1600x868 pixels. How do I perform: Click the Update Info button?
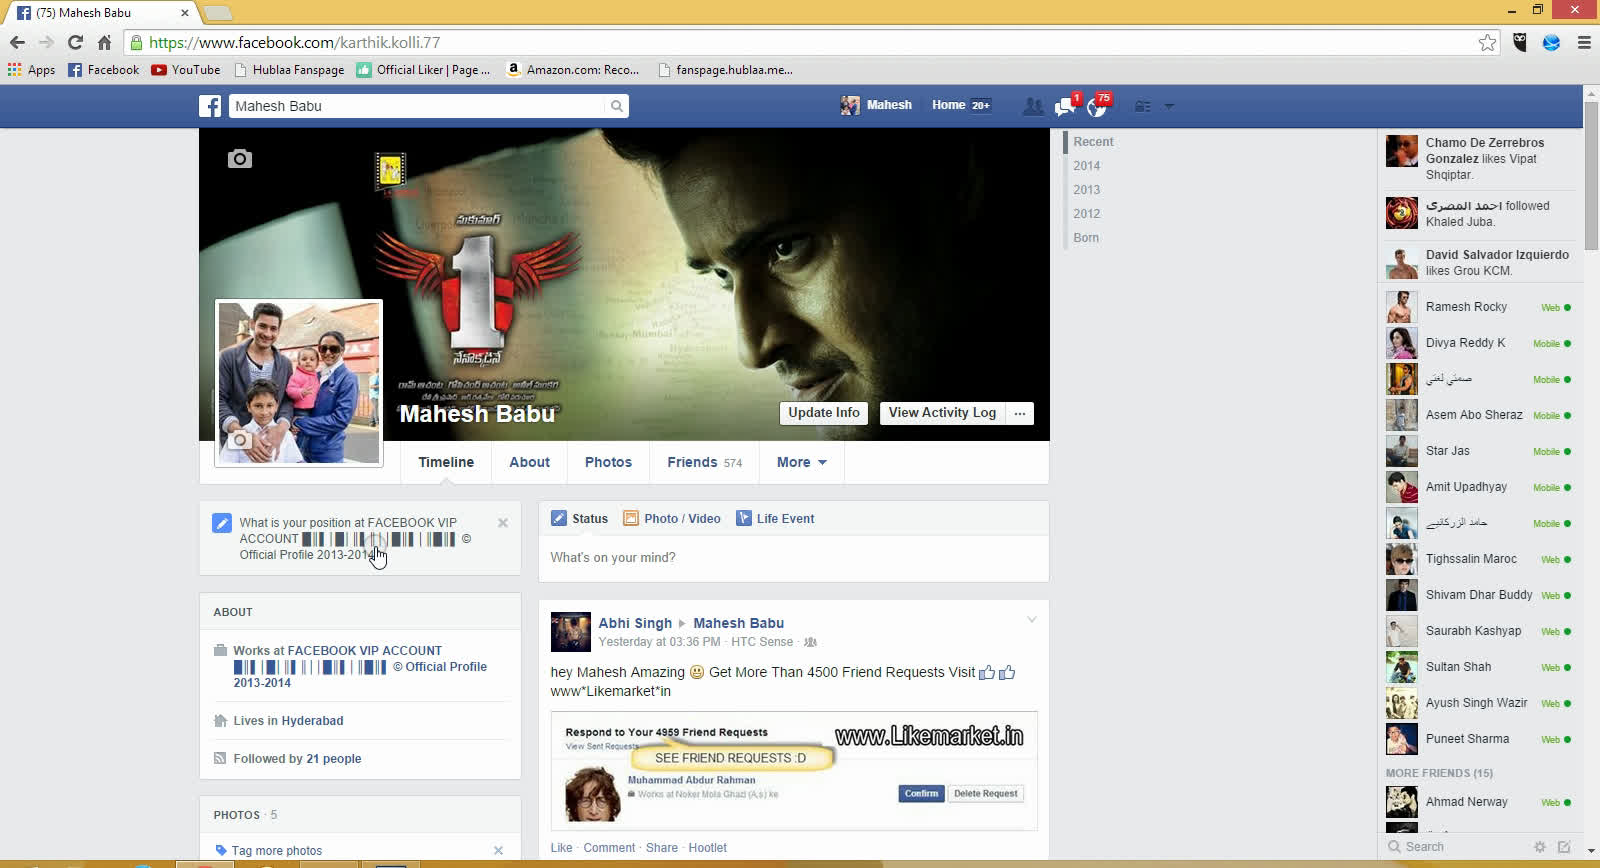pyautogui.click(x=824, y=413)
